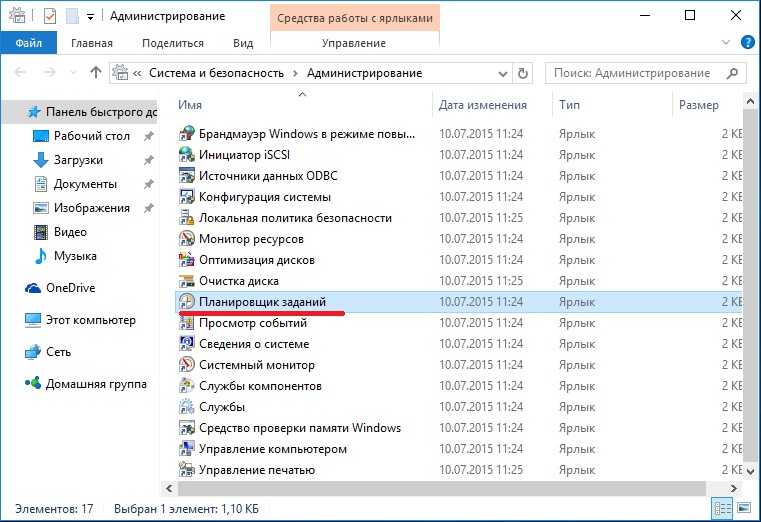Screen dimensions: 761x522
Task: Open the Файл menu
Action: coord(29,43)
